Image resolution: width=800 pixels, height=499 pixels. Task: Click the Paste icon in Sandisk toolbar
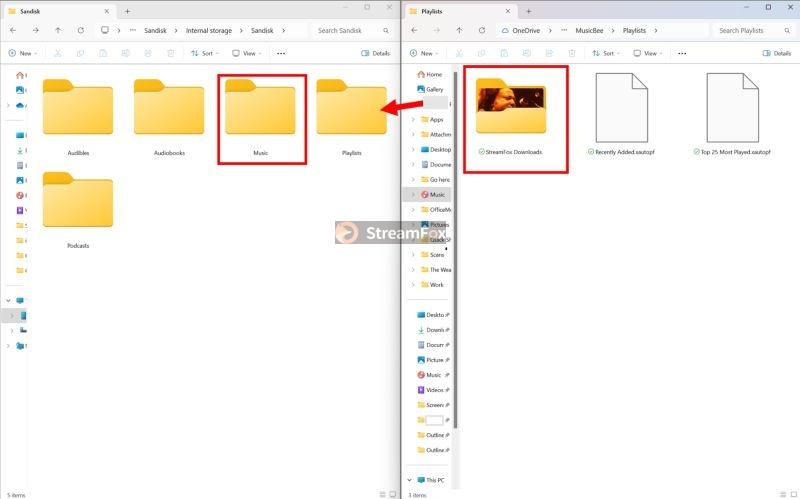[103, 53]
